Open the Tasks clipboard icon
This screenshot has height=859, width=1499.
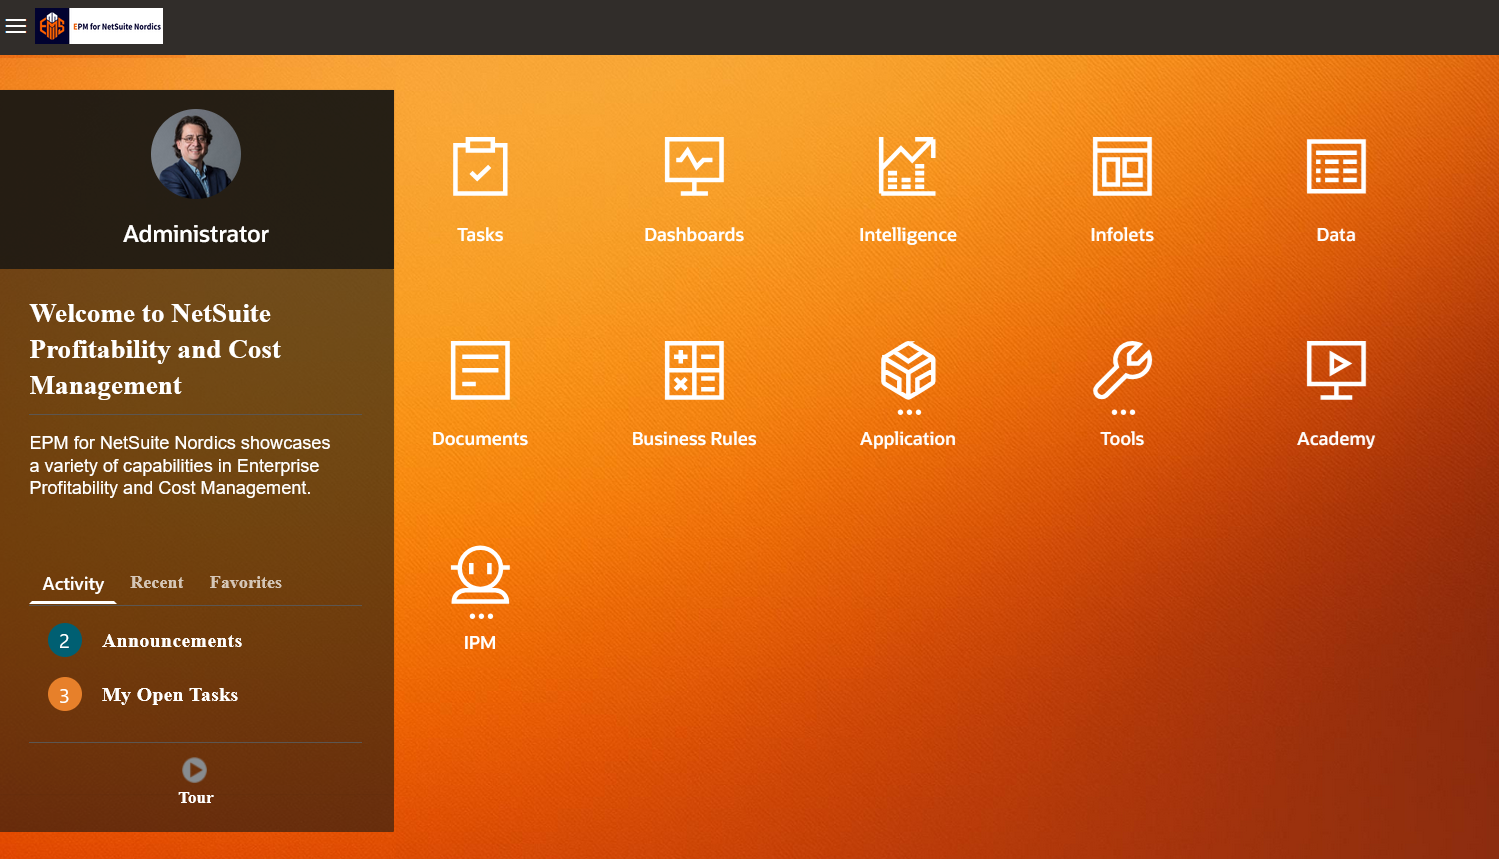pos(480,167)
